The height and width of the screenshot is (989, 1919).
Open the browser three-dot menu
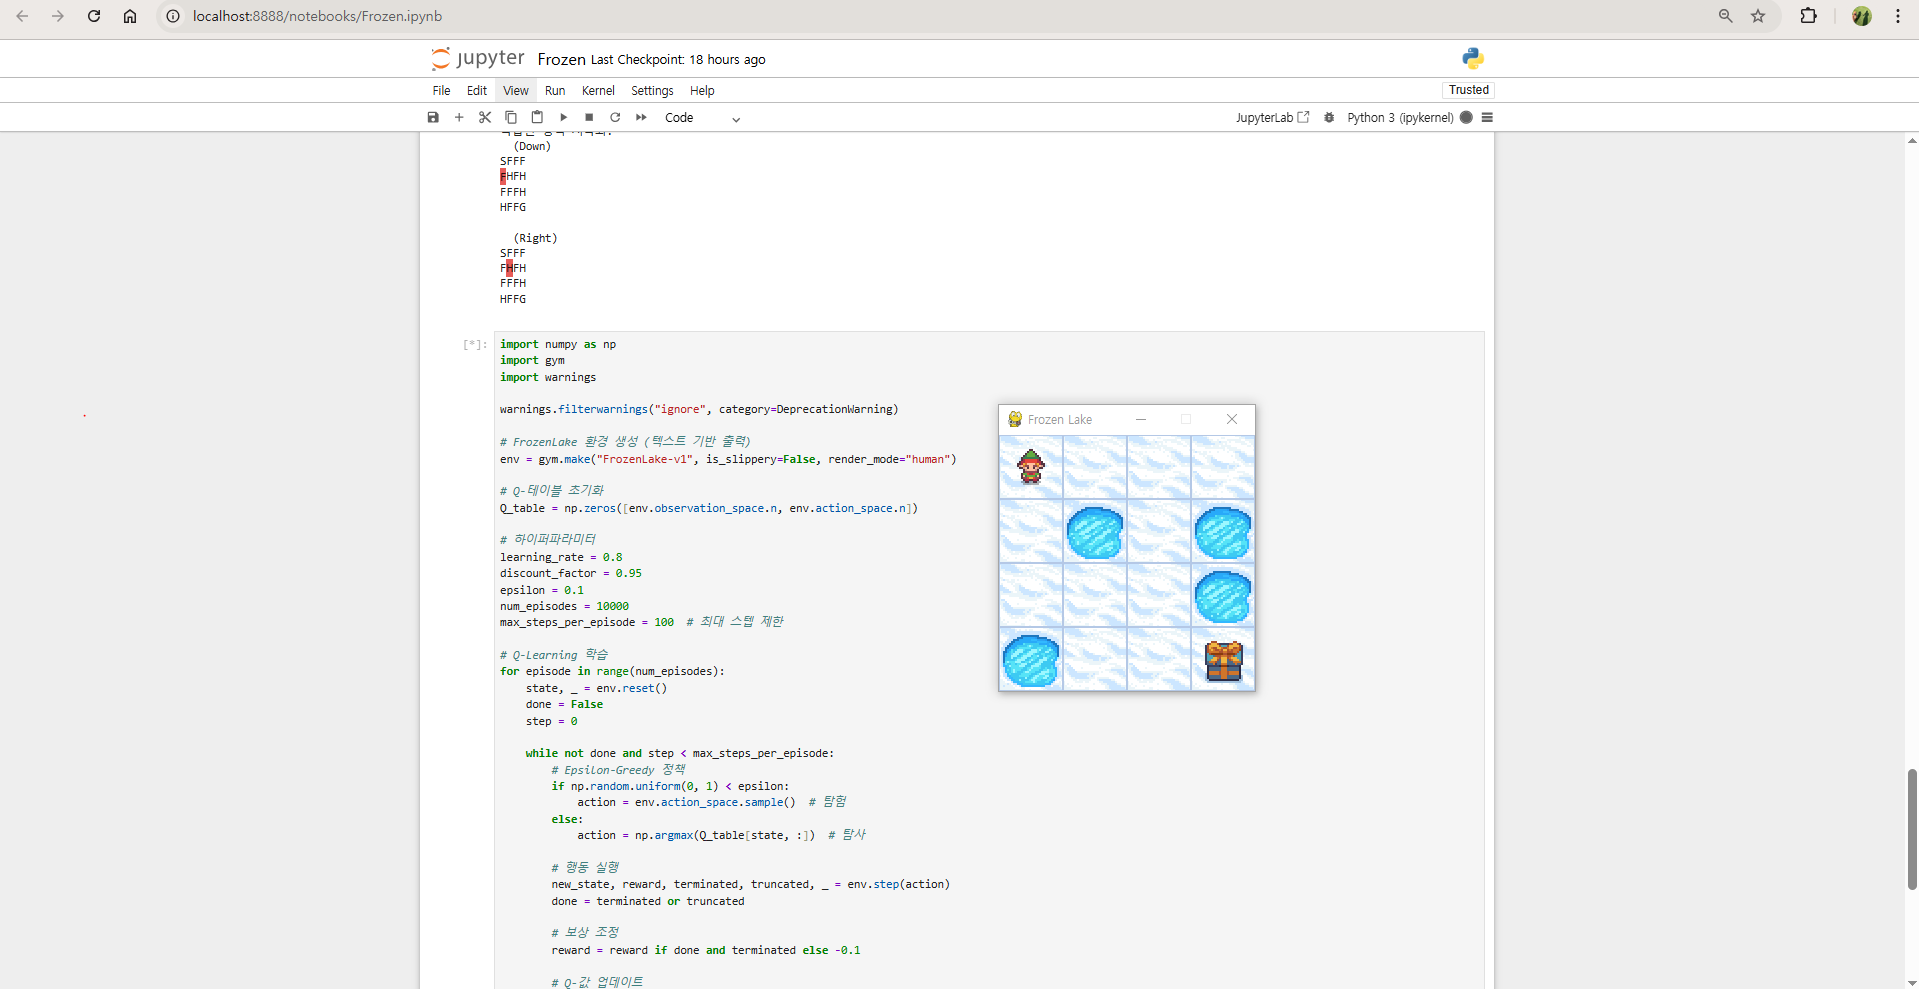coord(1898,16)
